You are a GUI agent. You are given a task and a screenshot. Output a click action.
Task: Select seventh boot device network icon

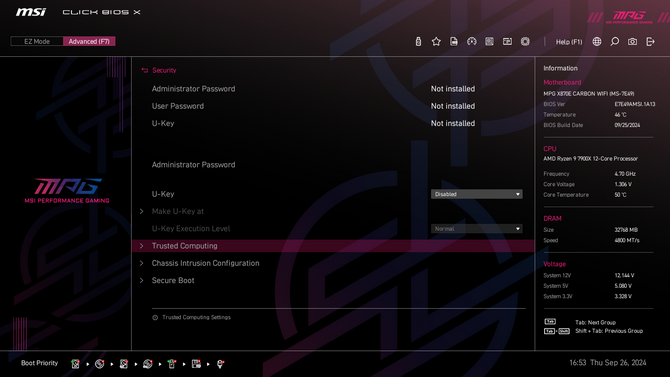pyautogui.click(x=220, y=364)
